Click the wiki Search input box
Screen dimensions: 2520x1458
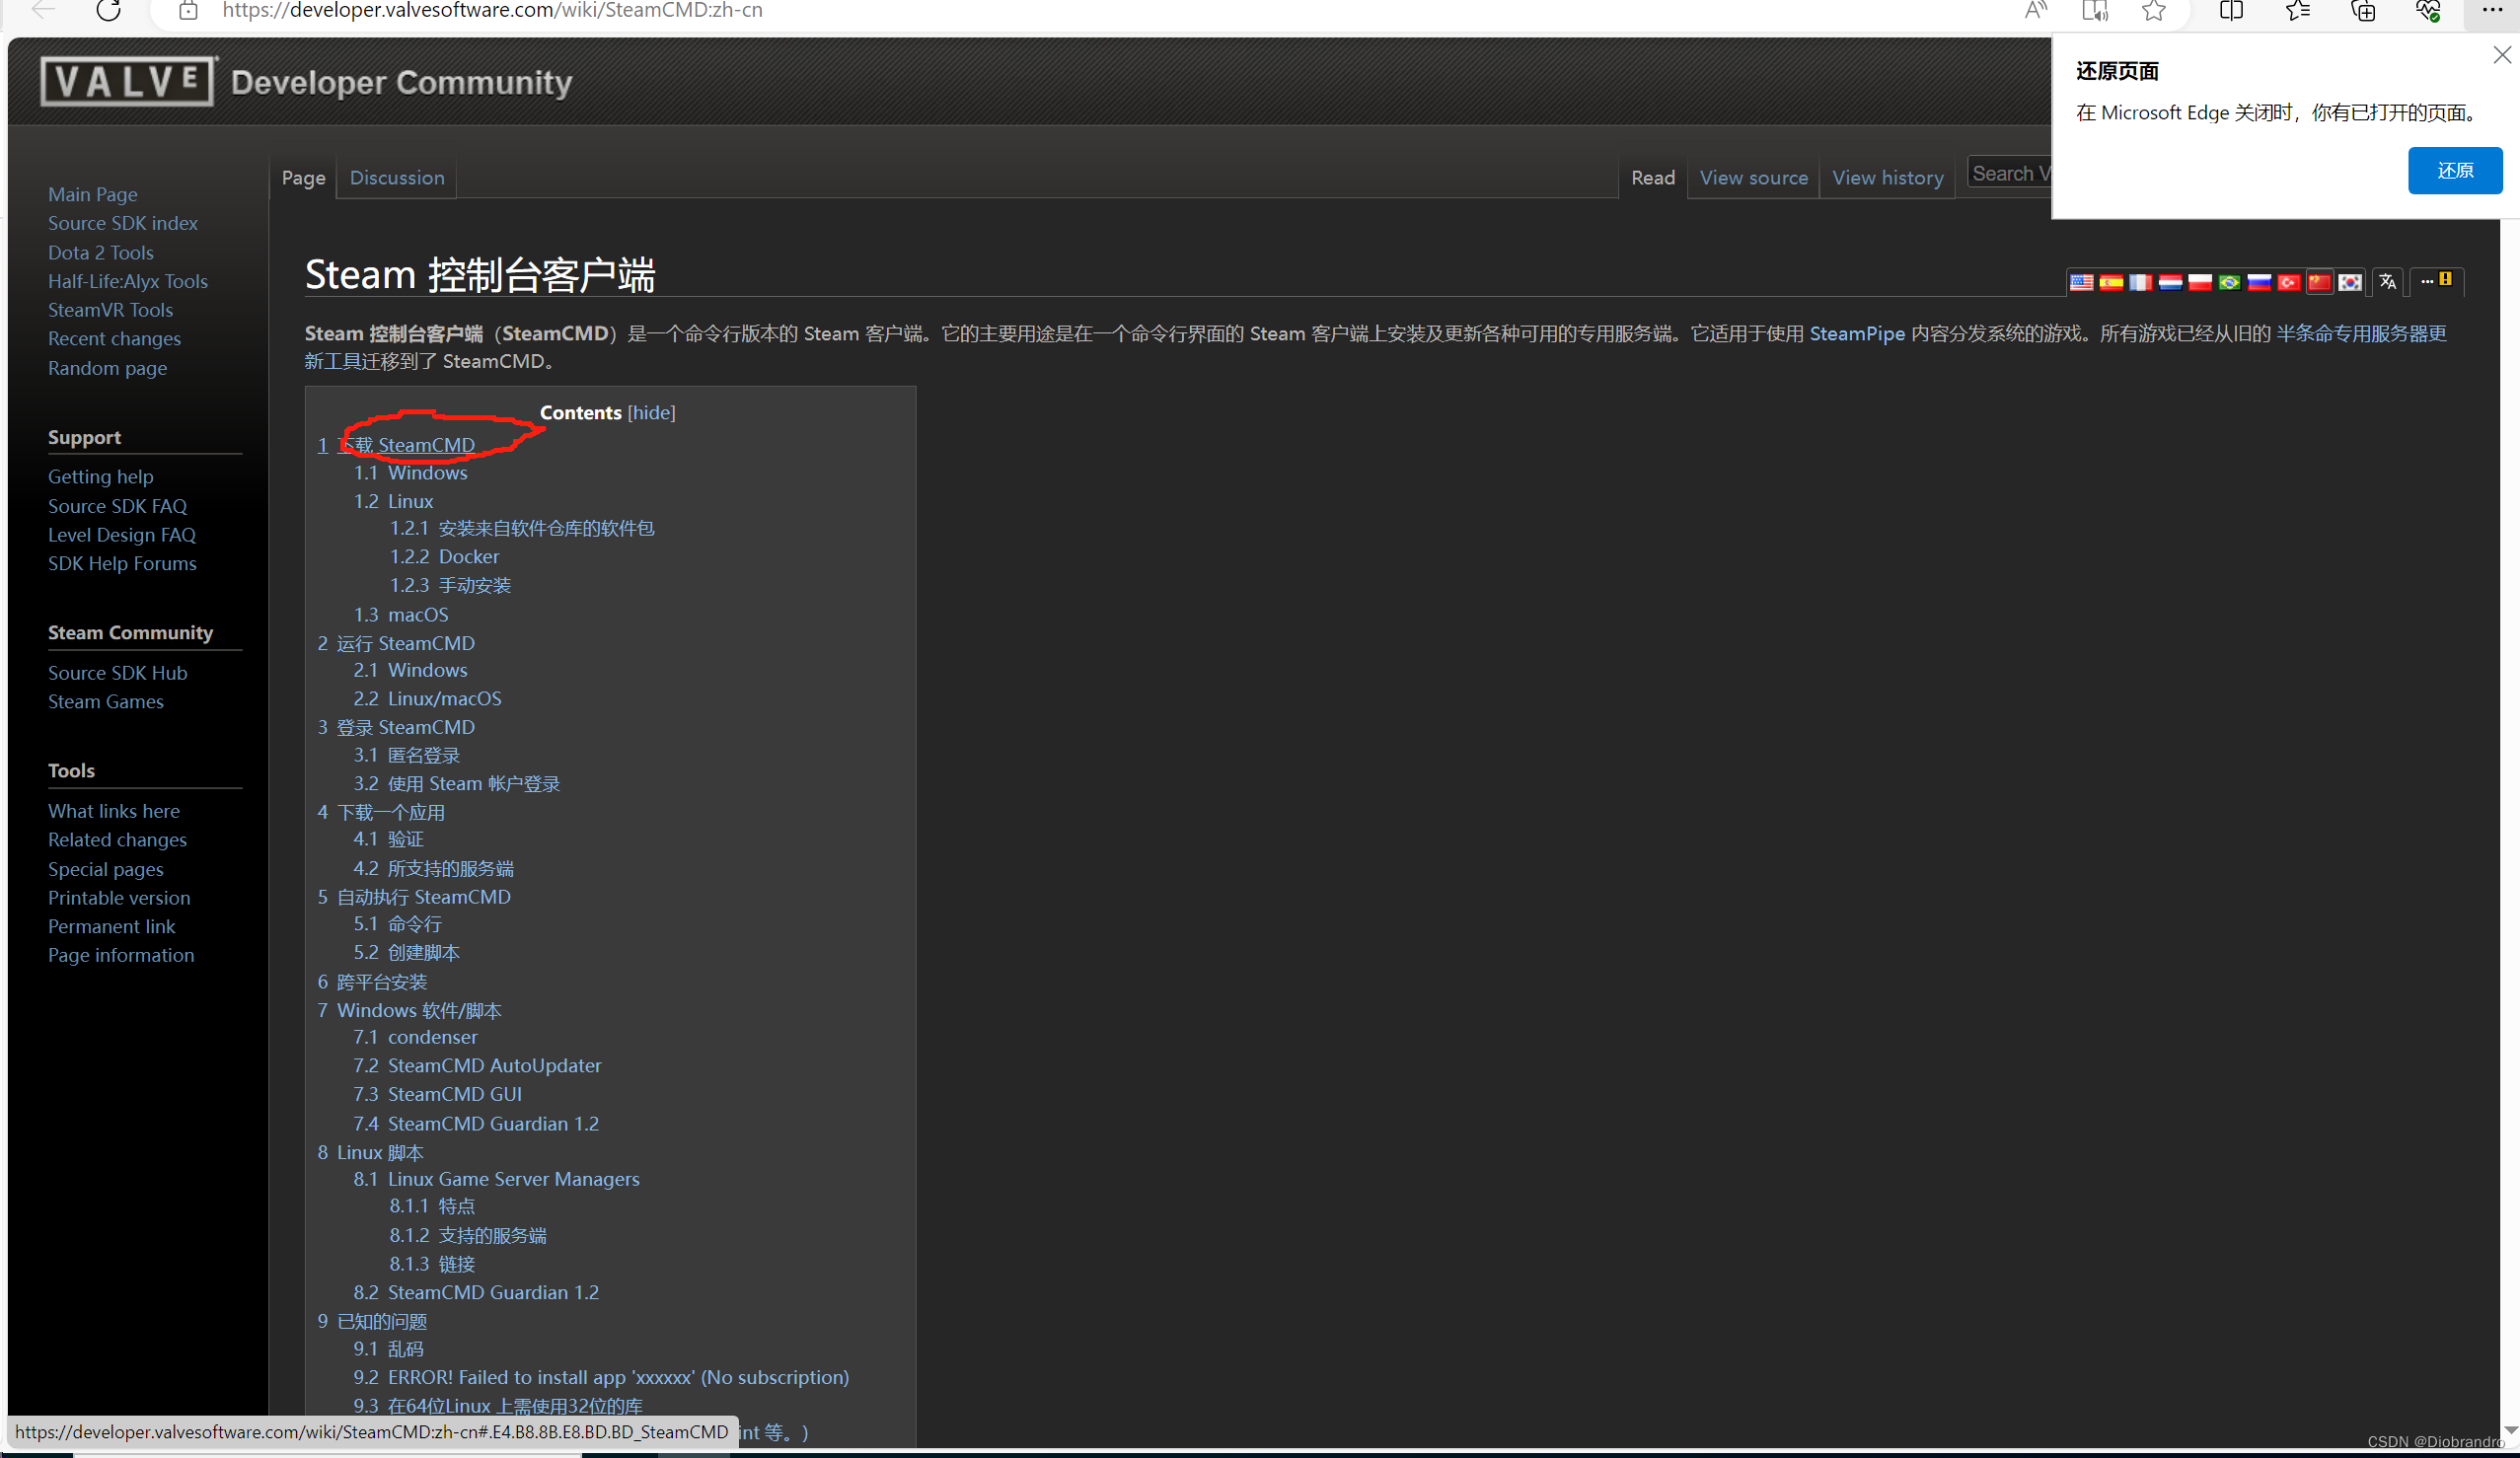coord(2008,173)
